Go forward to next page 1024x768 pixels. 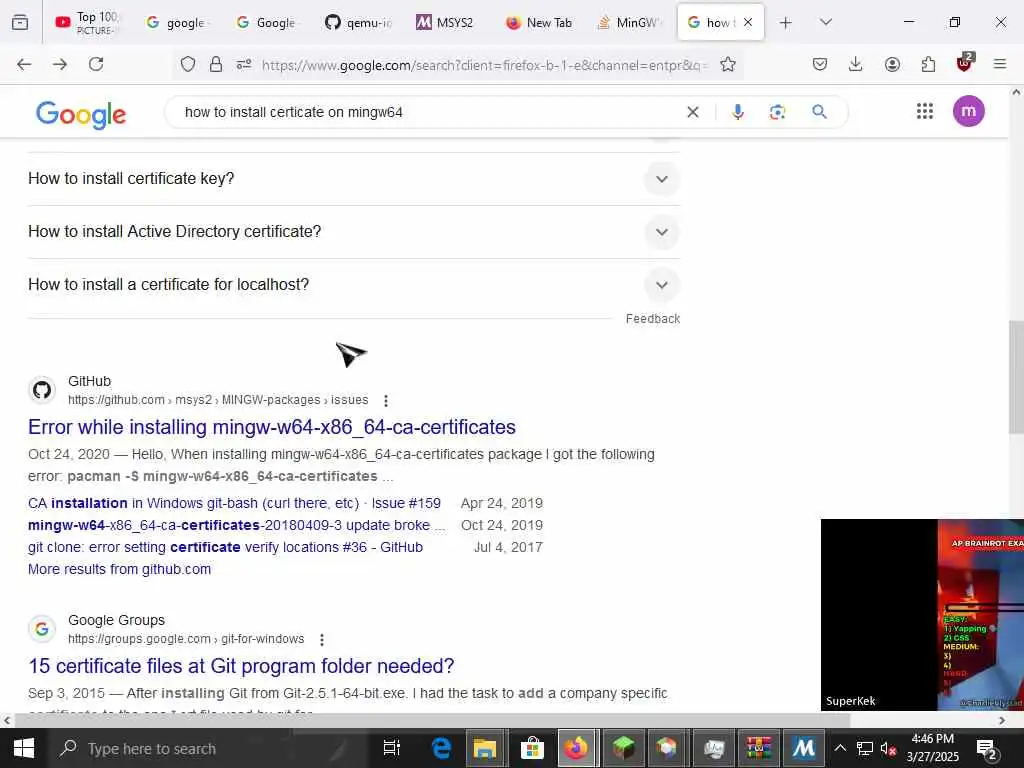pyautogui.click(x=60, y=64)
